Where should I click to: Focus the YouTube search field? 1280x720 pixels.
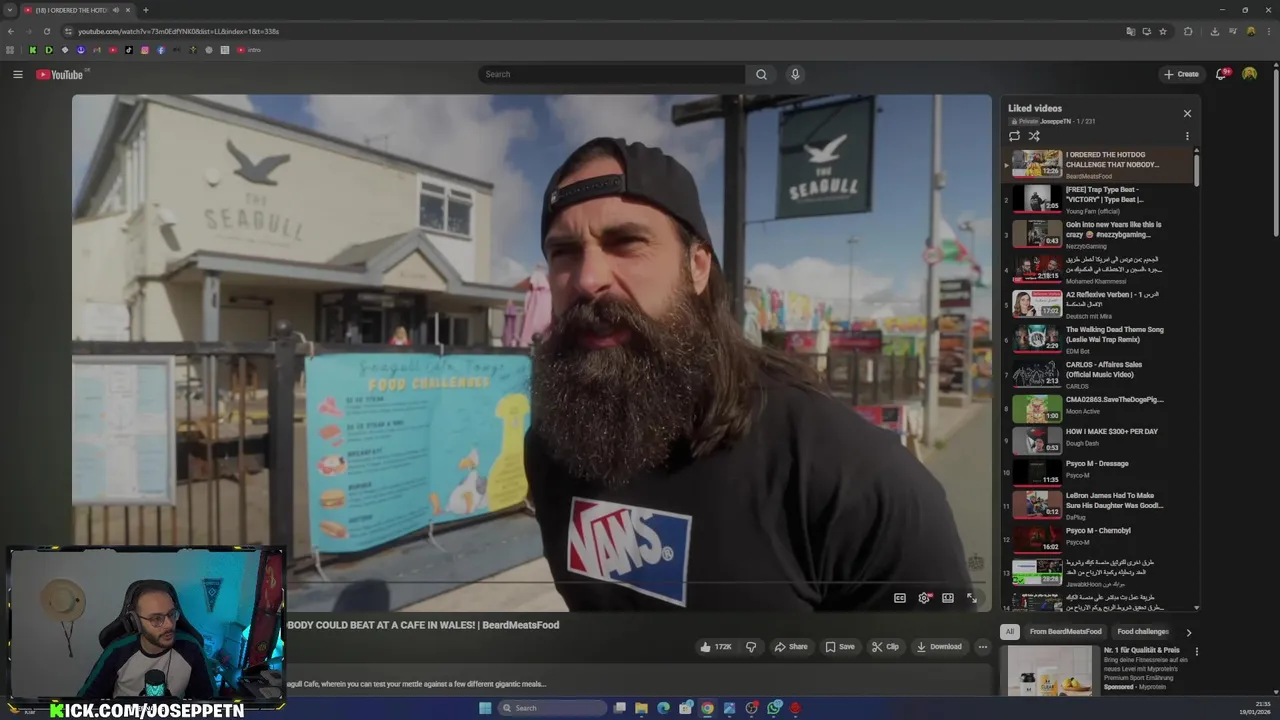(x=612, y=74)
